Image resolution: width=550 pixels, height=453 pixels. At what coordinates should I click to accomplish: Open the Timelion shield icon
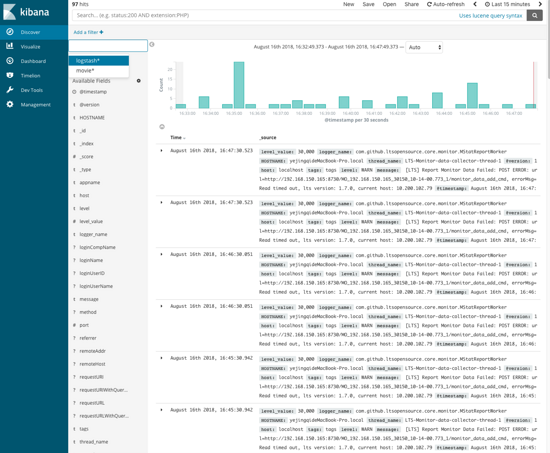tap(10, 75)
